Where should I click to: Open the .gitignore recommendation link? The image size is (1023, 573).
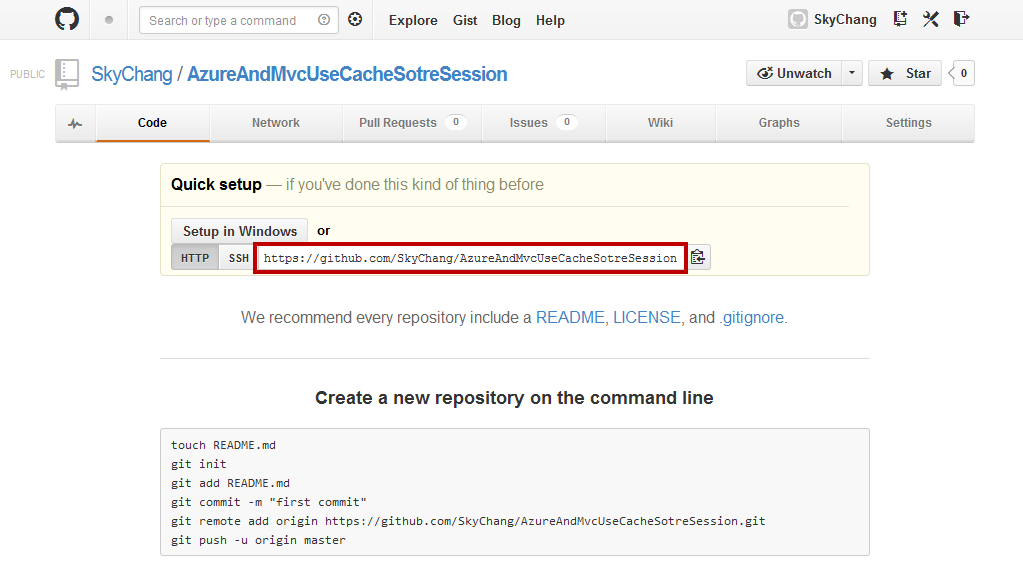752,317
